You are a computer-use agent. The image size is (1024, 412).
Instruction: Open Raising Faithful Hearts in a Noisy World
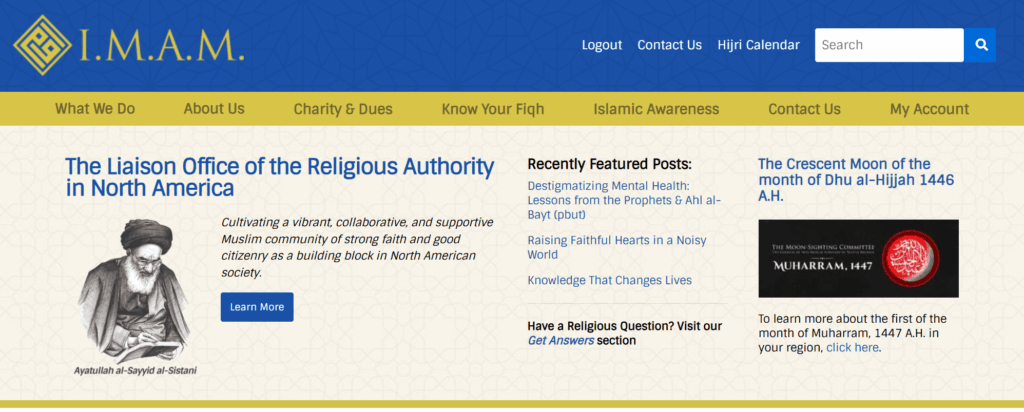(616, 247)
